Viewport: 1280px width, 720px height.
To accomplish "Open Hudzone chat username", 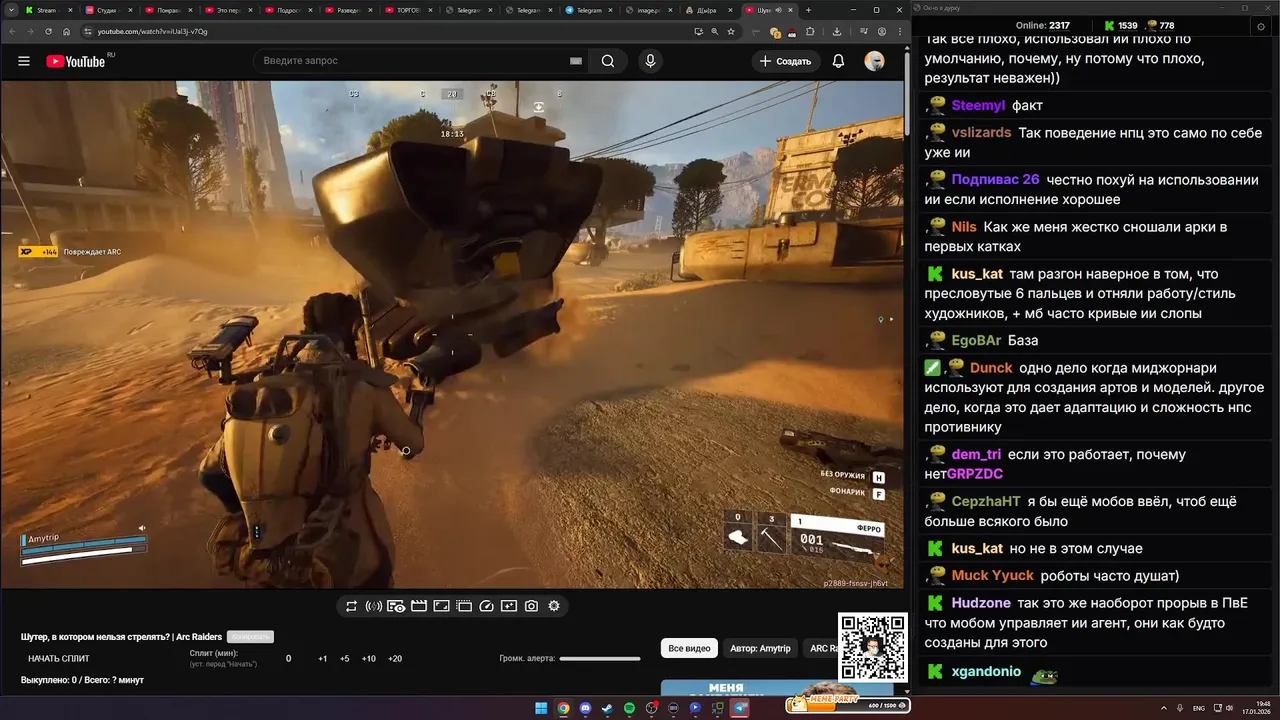I will tap(981, 603).
